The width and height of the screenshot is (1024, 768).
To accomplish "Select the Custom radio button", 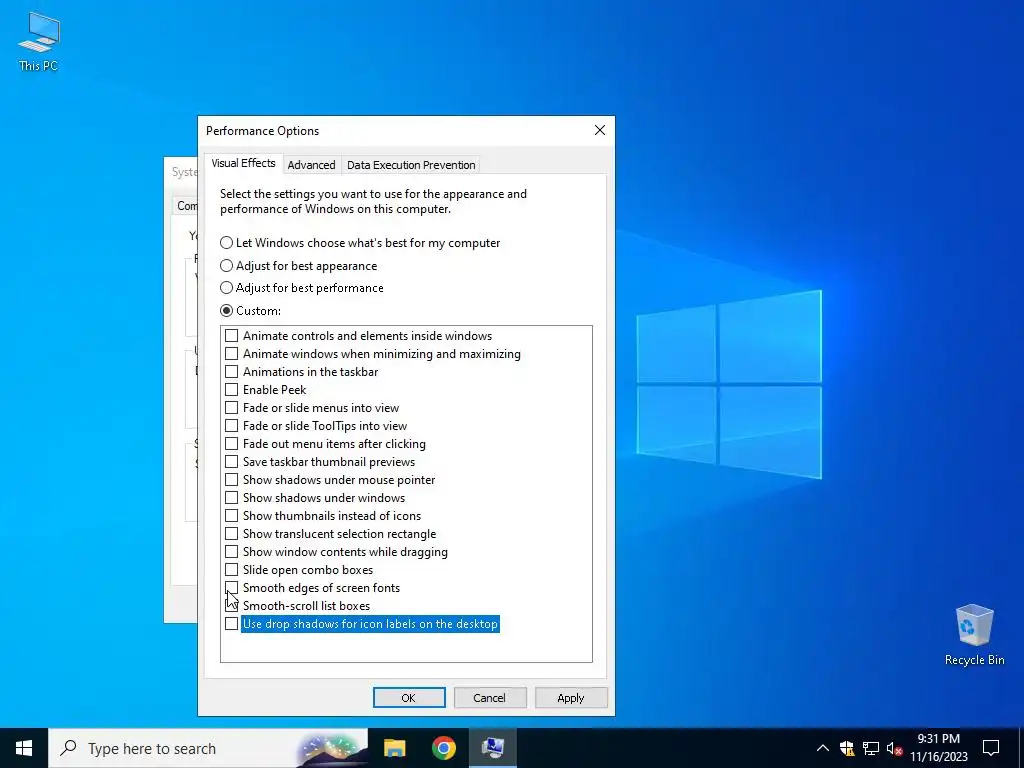I will 226,310.
